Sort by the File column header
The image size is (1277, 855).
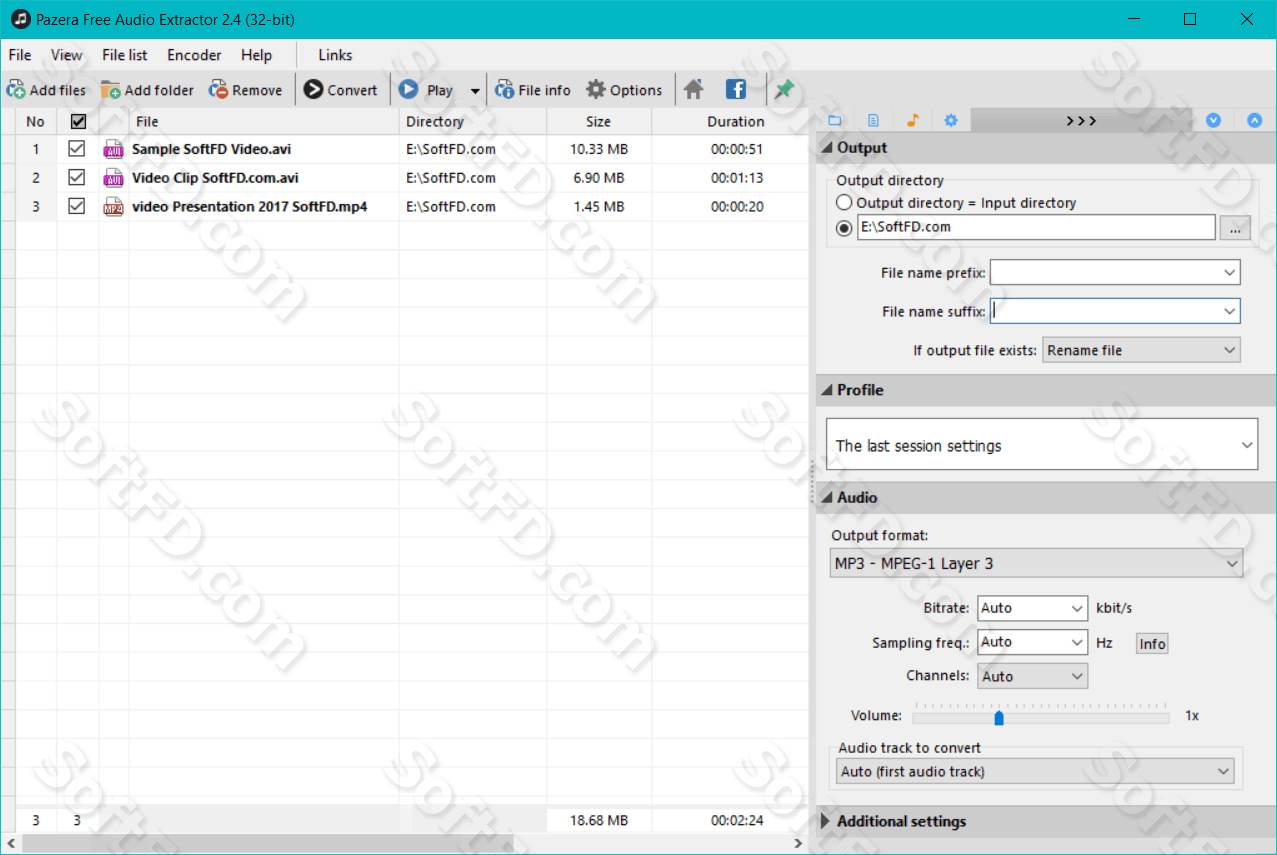264,121
